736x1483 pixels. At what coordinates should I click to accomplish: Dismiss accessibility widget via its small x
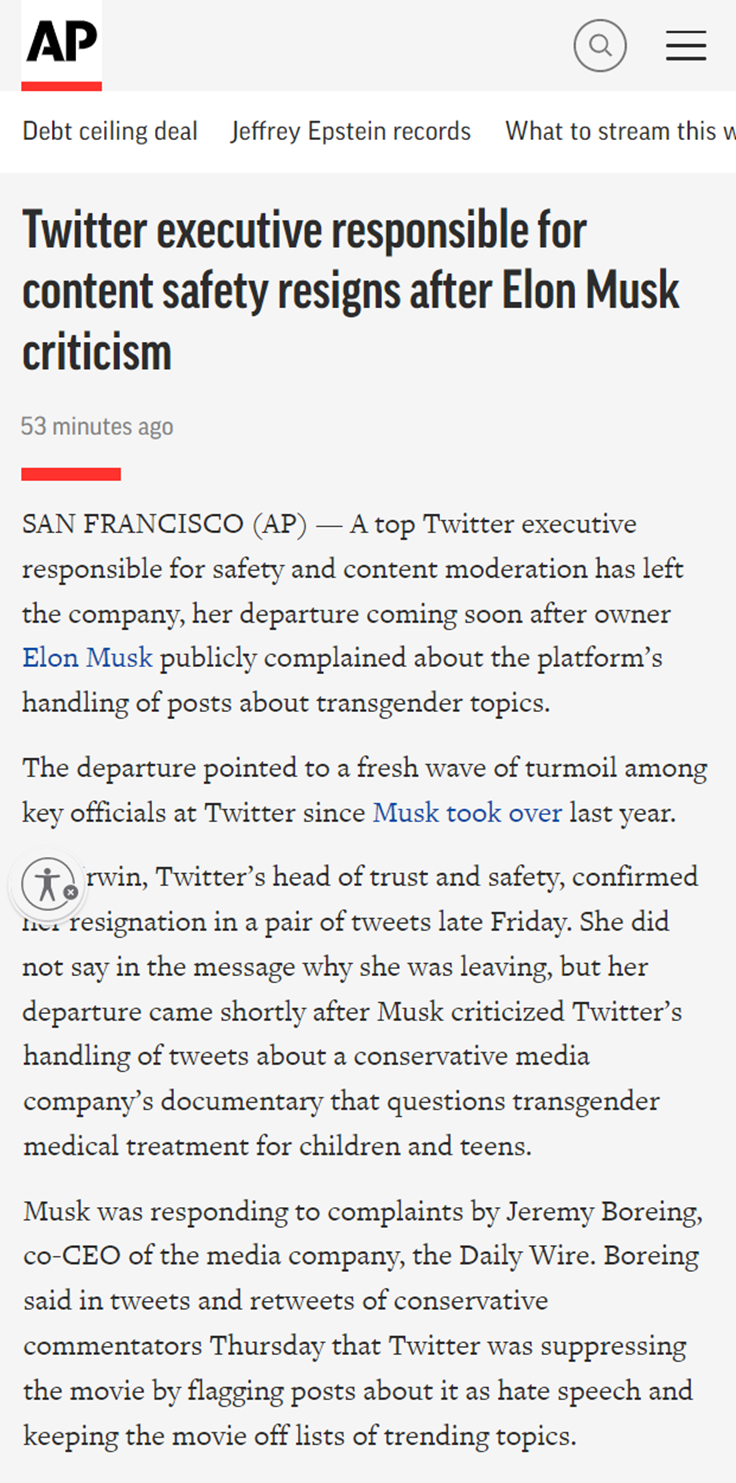pyautogui.click(x=70, y=892)
